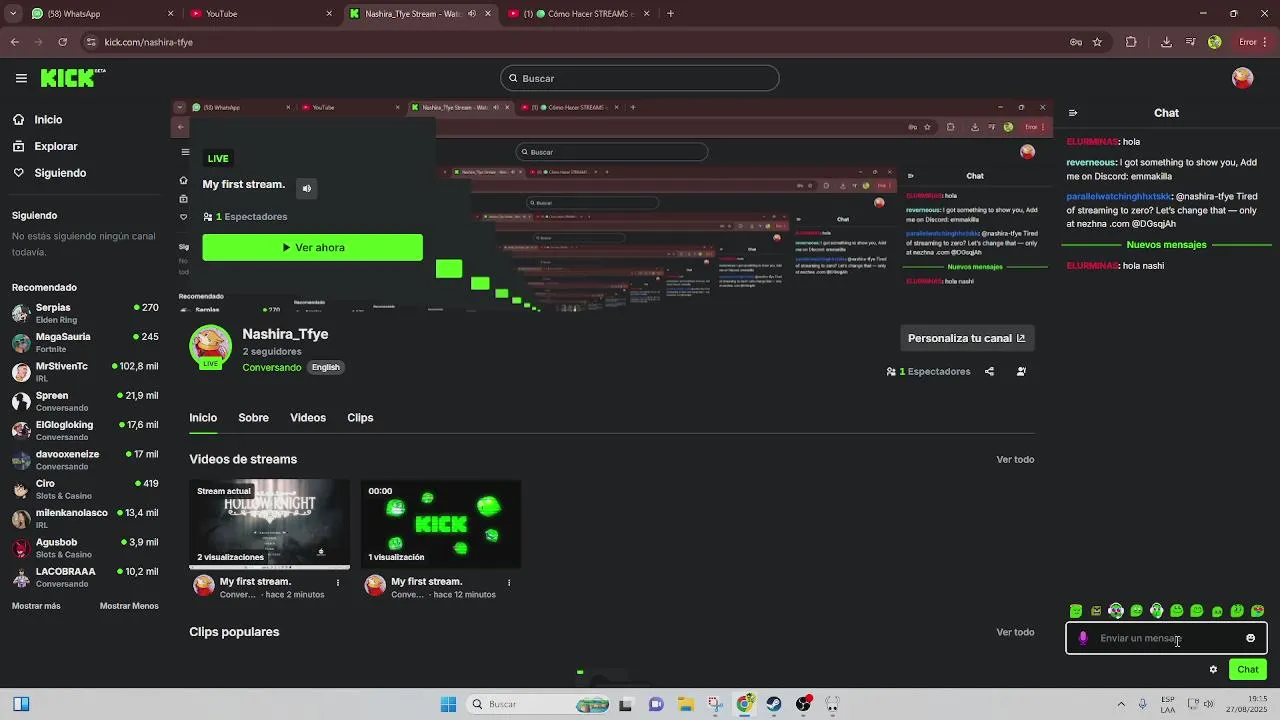Collapse recommended list with Mostrar Menos

pos(129,606)
